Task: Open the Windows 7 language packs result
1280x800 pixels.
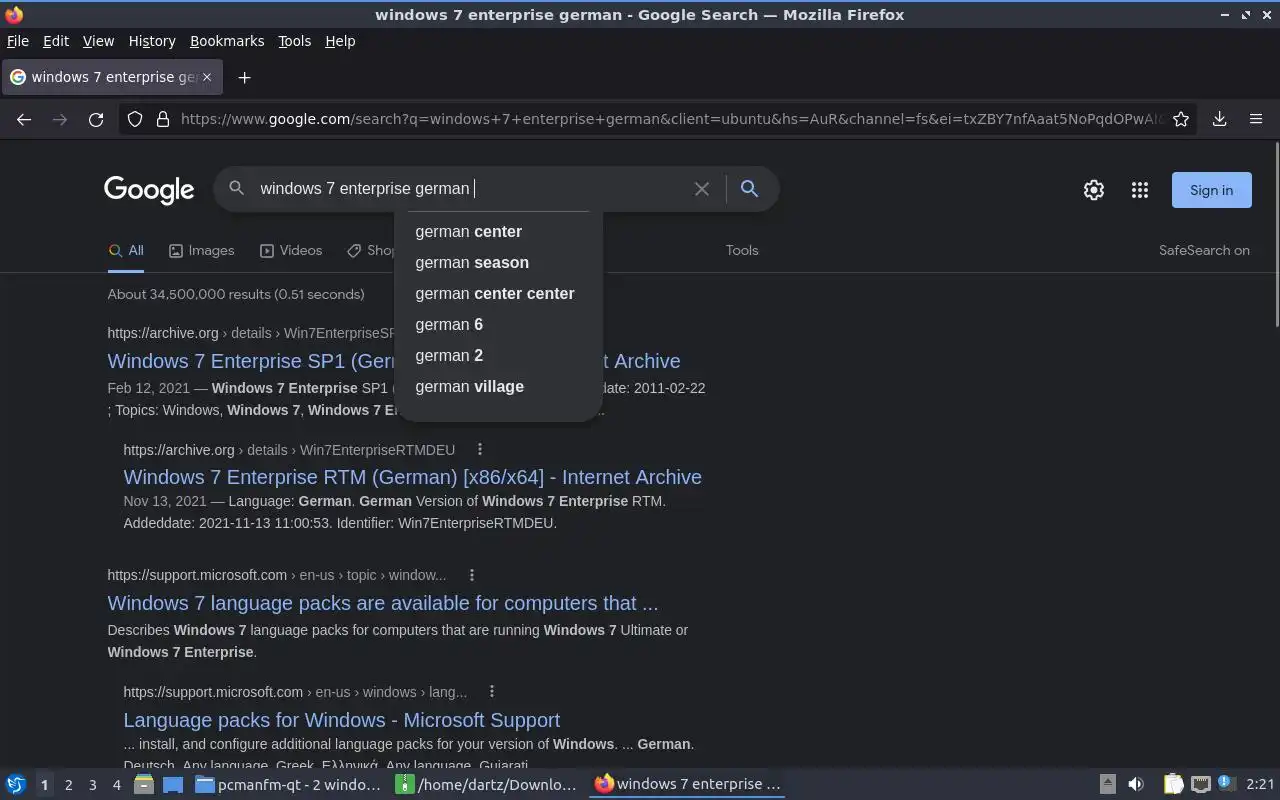Action: click(383, 603)
